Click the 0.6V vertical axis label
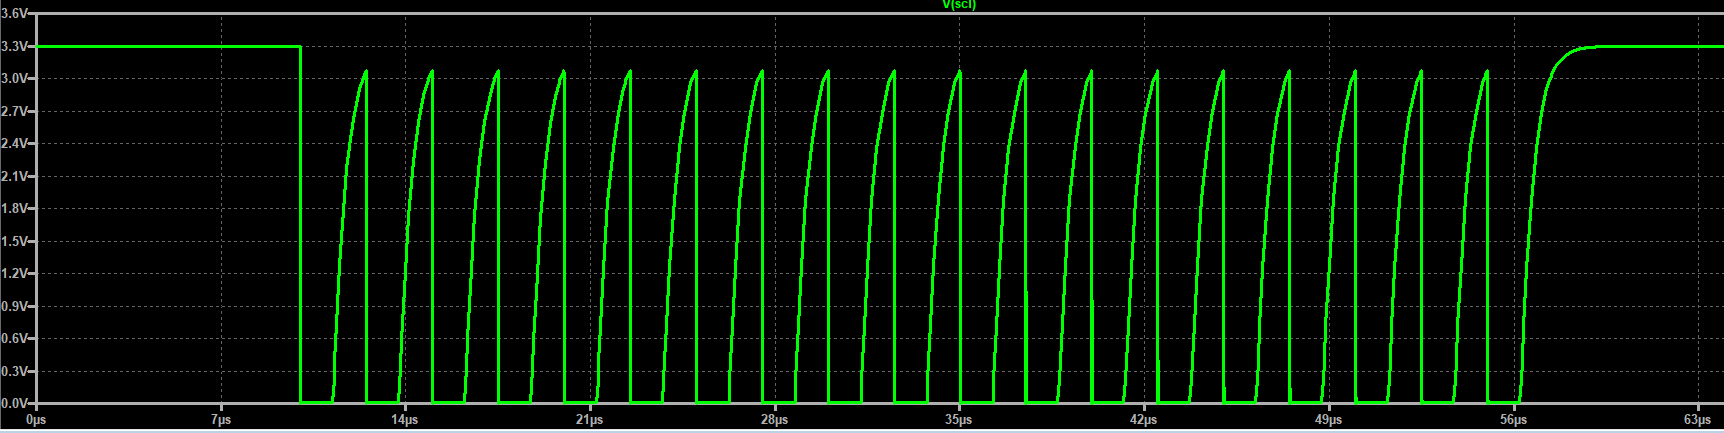Viewport: 1724px width, 433px height. click(14, 338)
